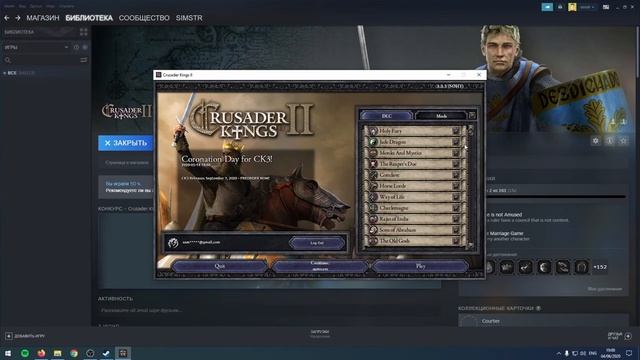640x360 pixels.
Task: Open Spotify from the taskbar
Action: pos(24,353)
